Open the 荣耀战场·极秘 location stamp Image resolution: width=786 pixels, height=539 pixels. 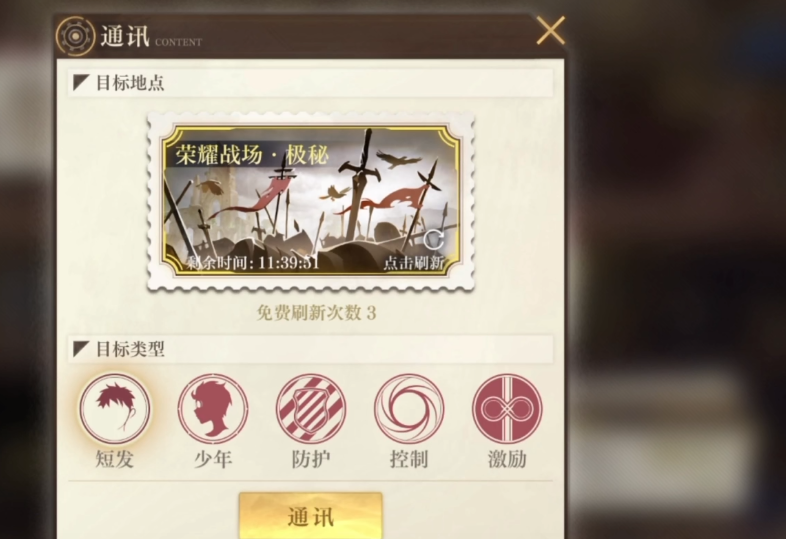[311, 201]
